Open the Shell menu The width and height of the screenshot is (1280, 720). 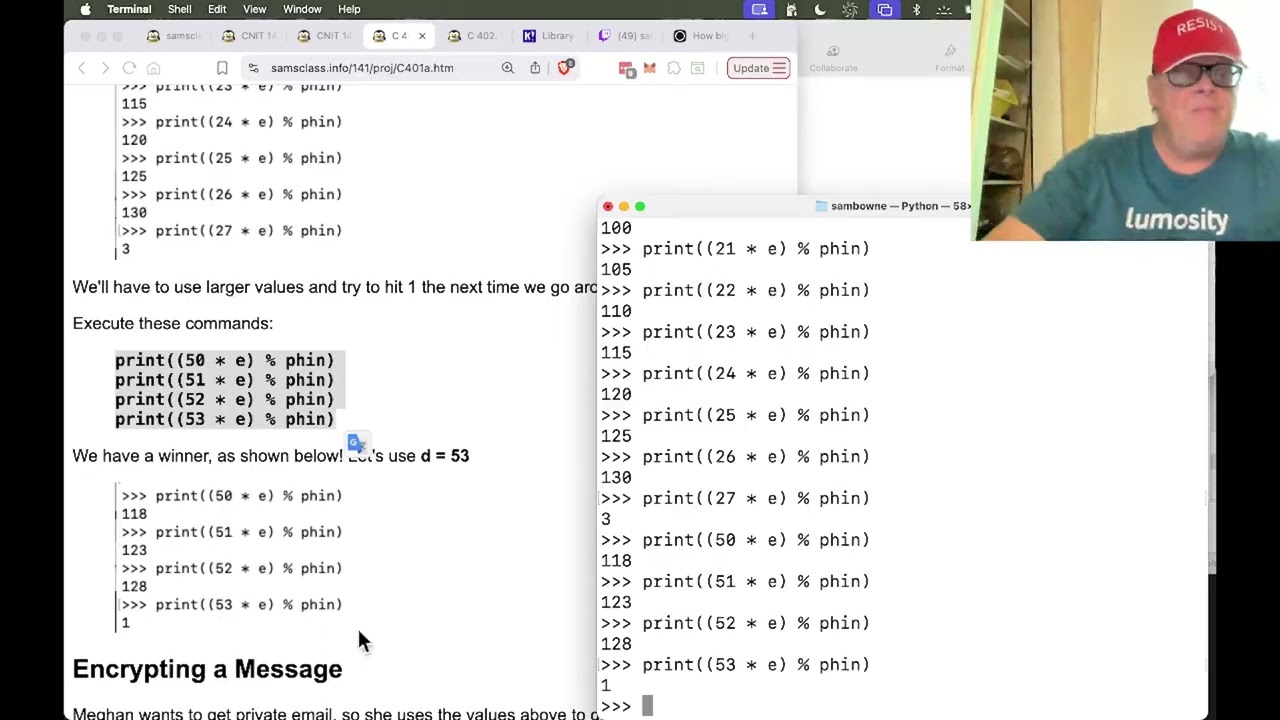[180, 10]
